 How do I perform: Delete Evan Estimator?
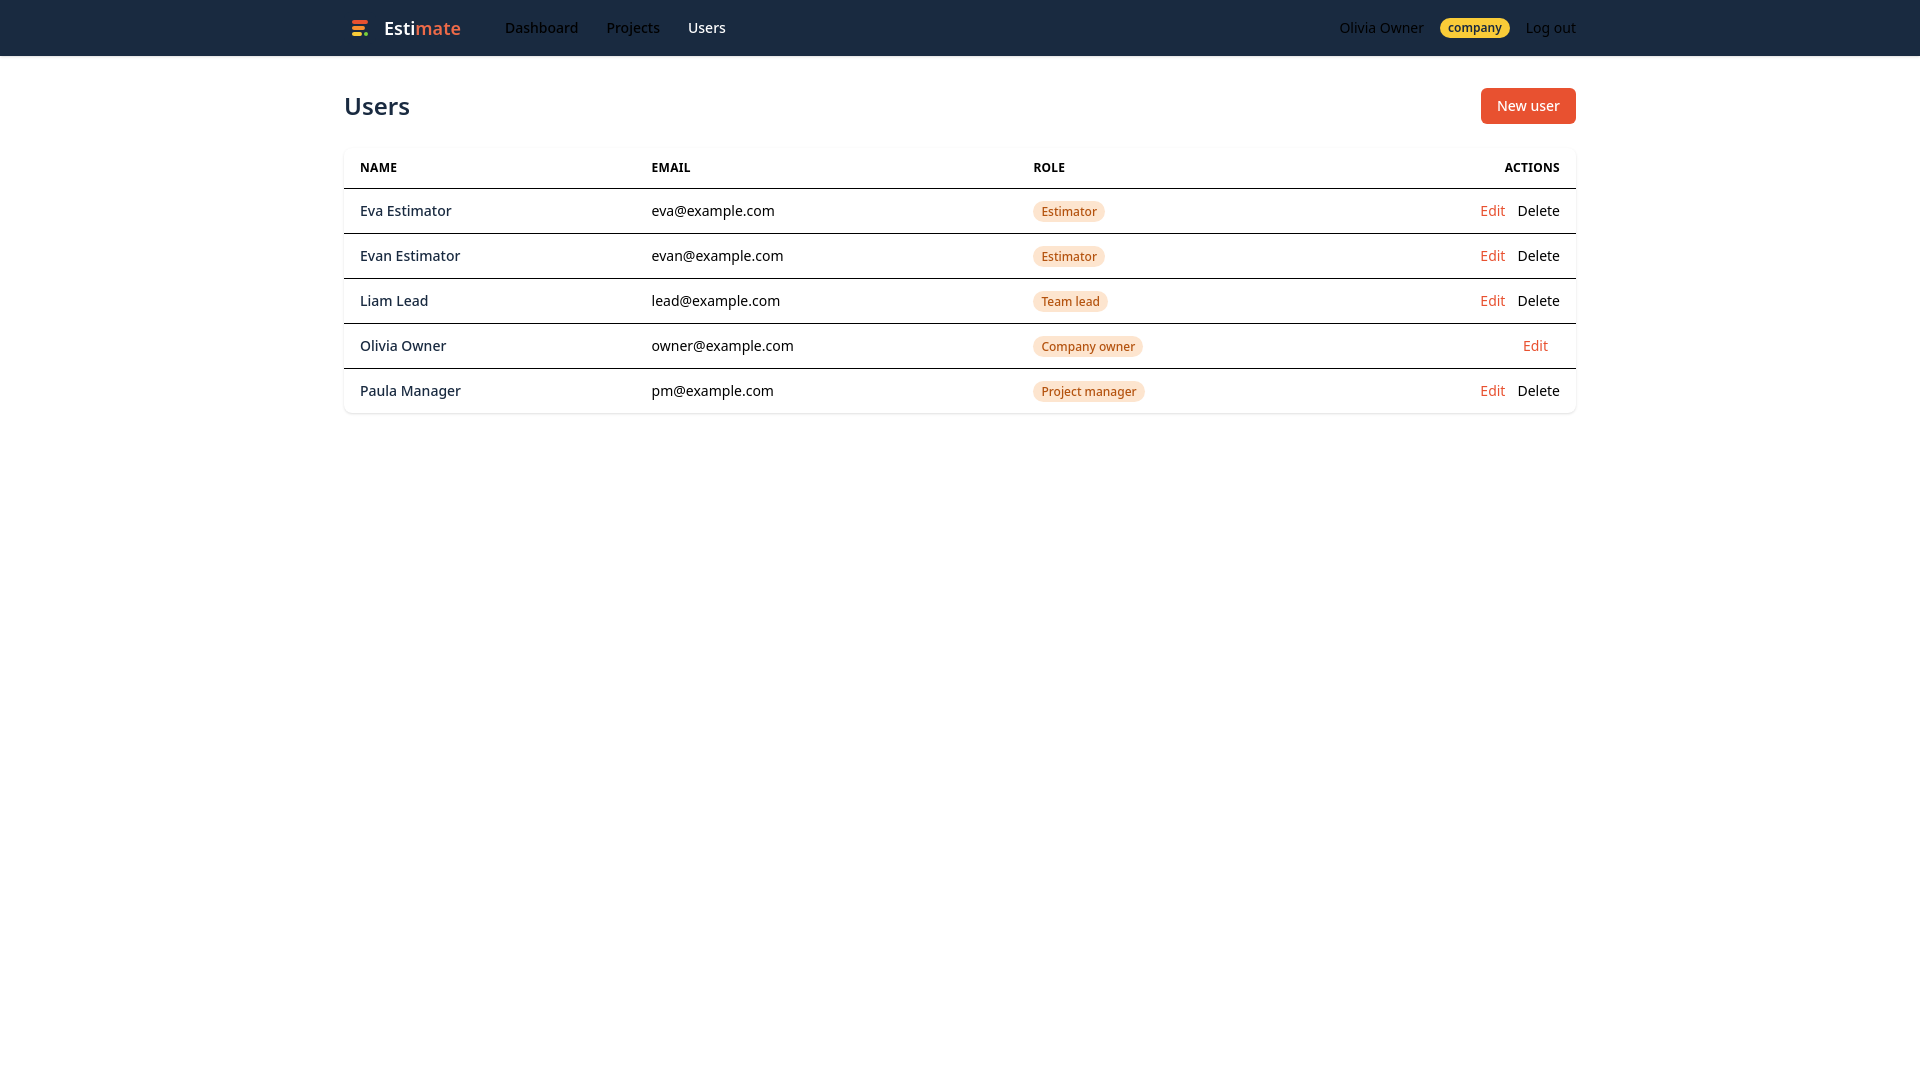point(1538,256)
